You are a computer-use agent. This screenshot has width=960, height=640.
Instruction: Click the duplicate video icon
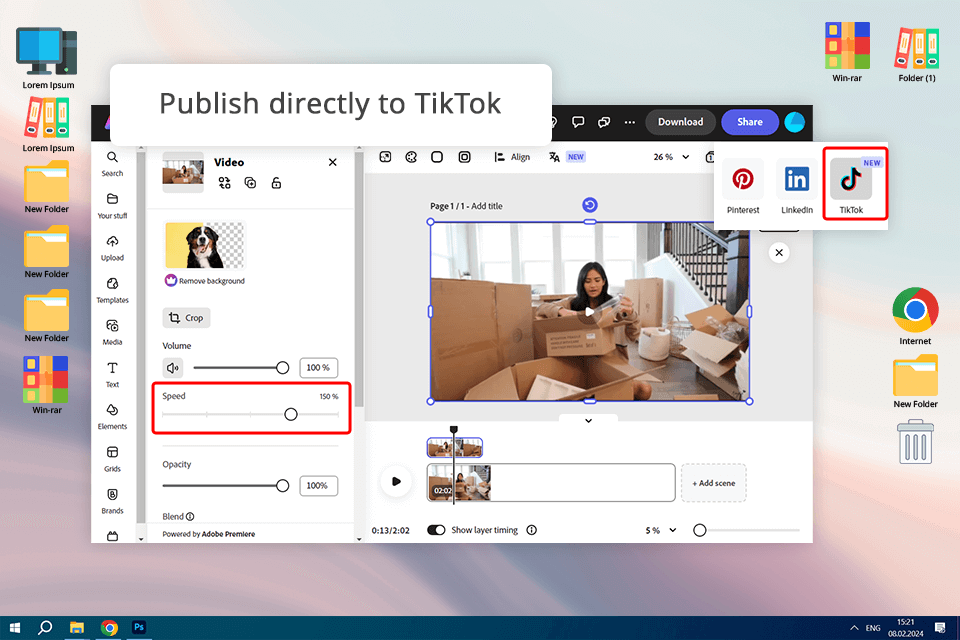click(250, 183)
